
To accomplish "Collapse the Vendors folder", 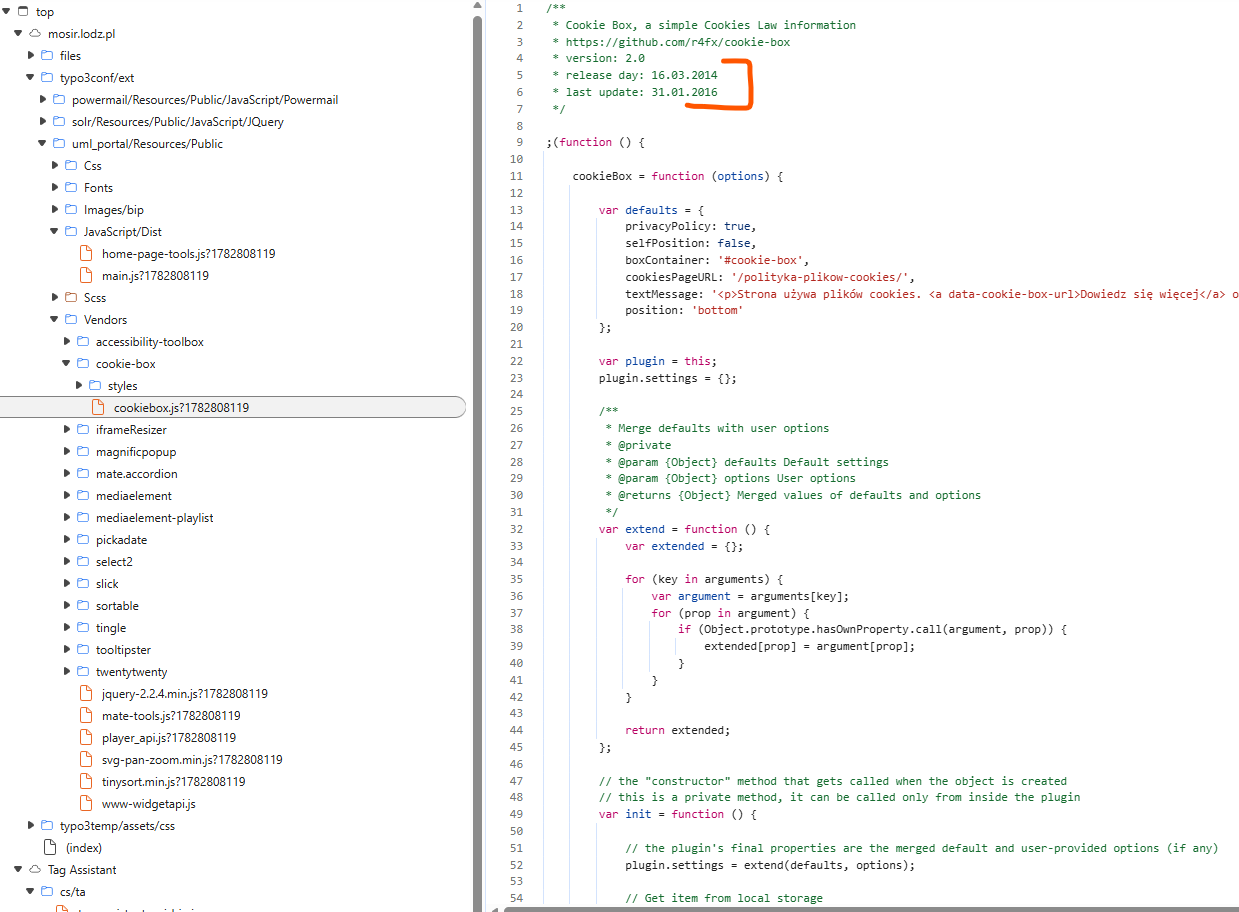I will point(56,319).
